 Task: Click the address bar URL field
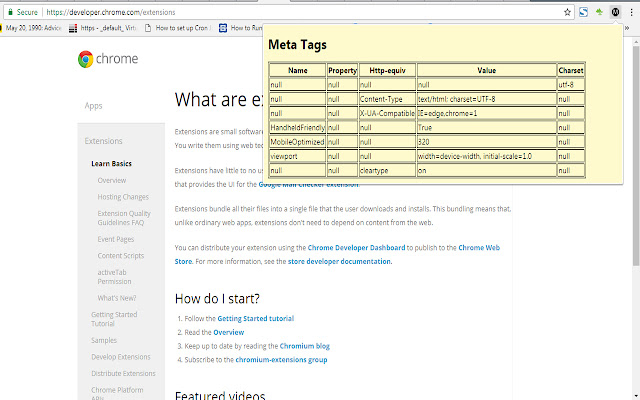tap(300, 12)
